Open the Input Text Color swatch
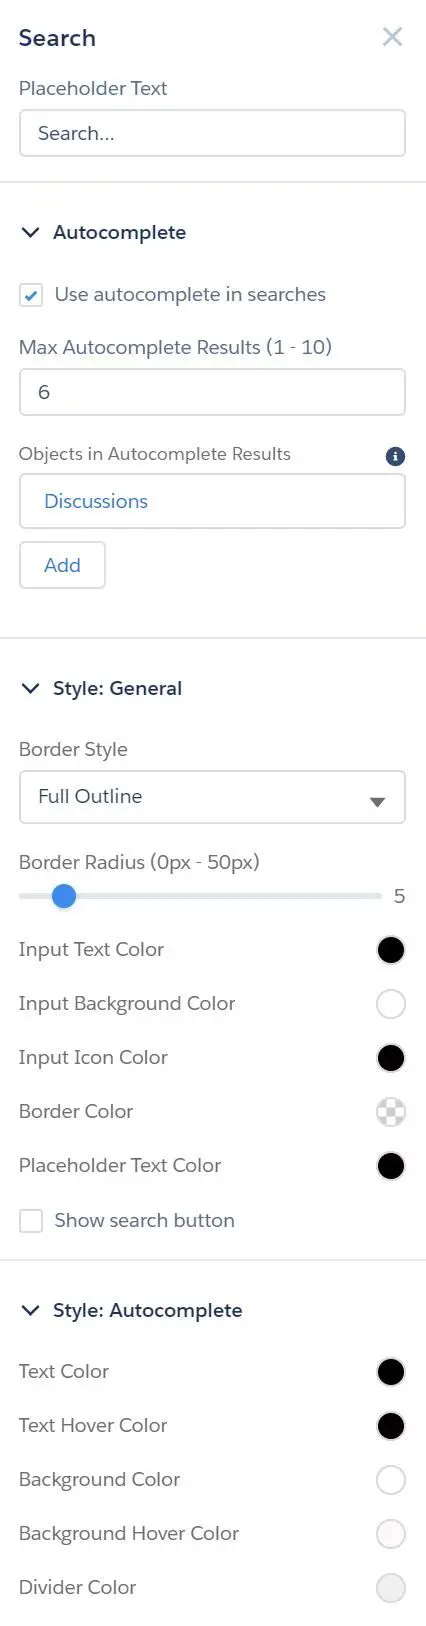This screenshot has height=1626, width=426. (391, 950)
